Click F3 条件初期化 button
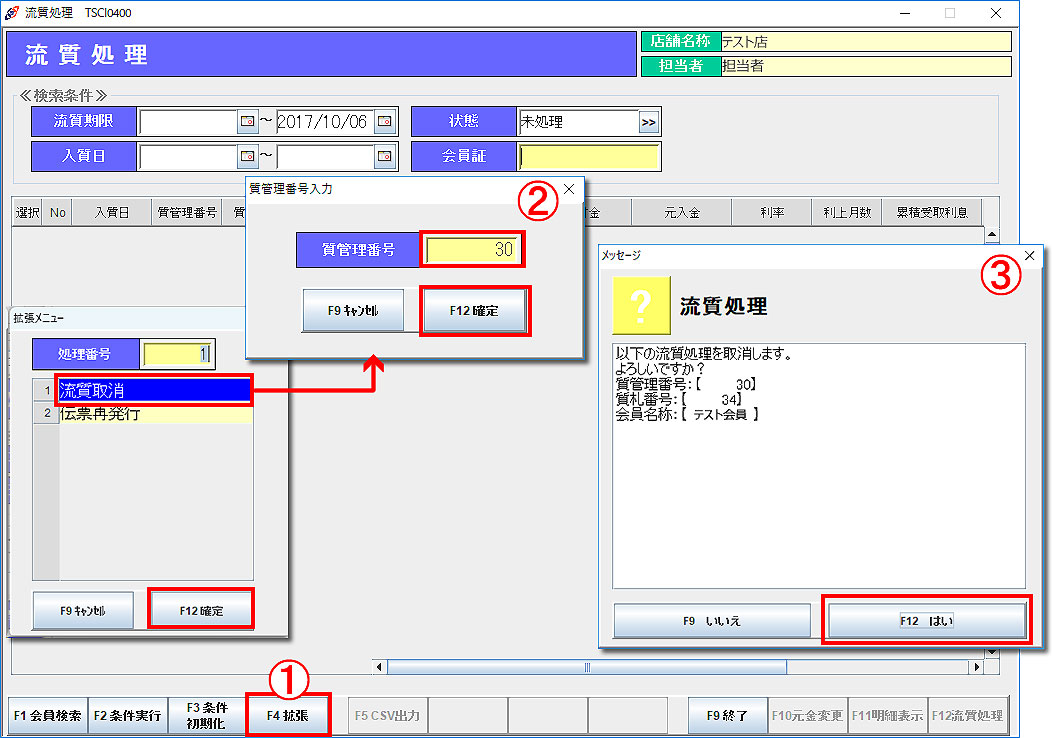This screenshot has width=1052, height=738. pyautogui.click(x=207, y=716)
